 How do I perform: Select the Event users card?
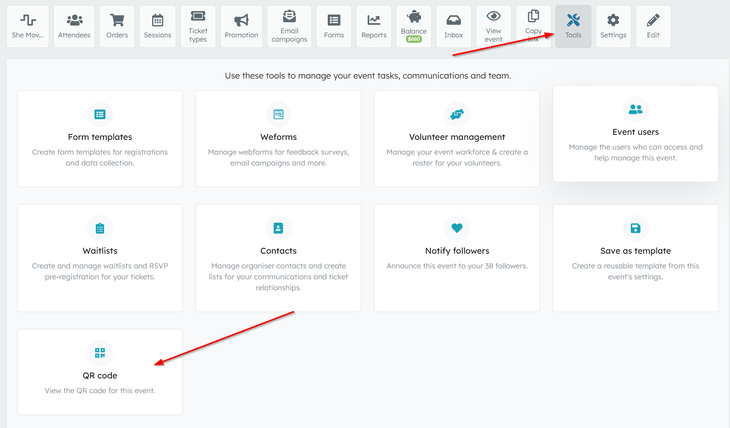(x=635, y=134)
